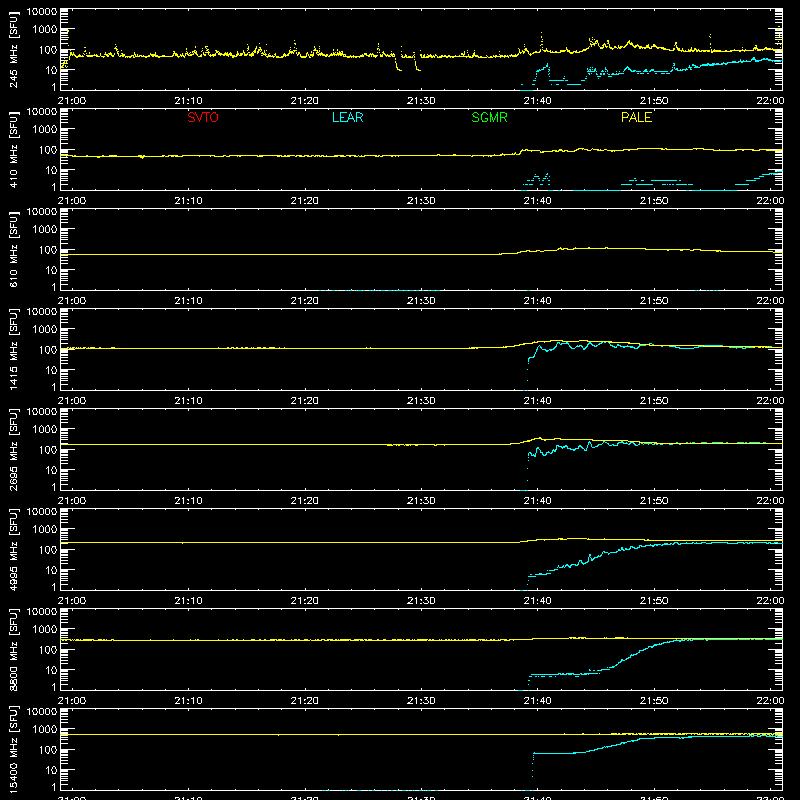Image resolution: width=800 pixels, height=800 pixels.
Task: Click the green SGMR station label
Action: 489,117
